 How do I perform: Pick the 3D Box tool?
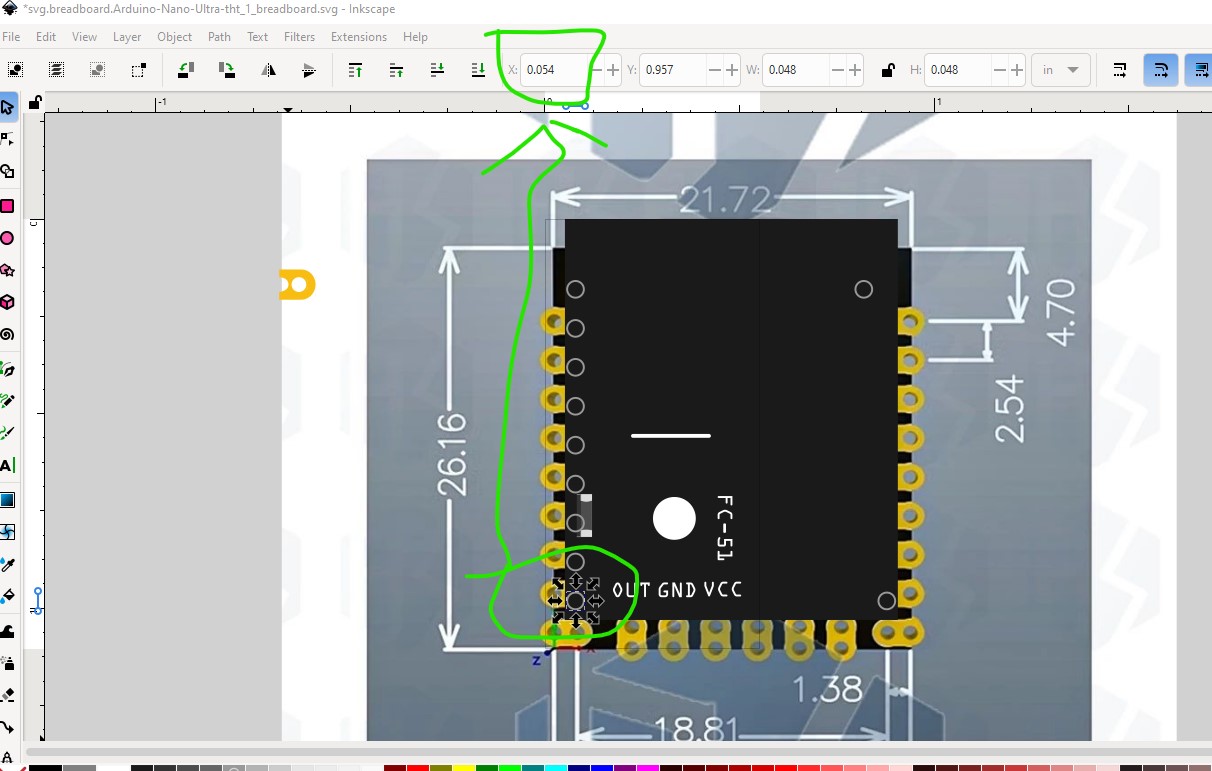point(7,302)
